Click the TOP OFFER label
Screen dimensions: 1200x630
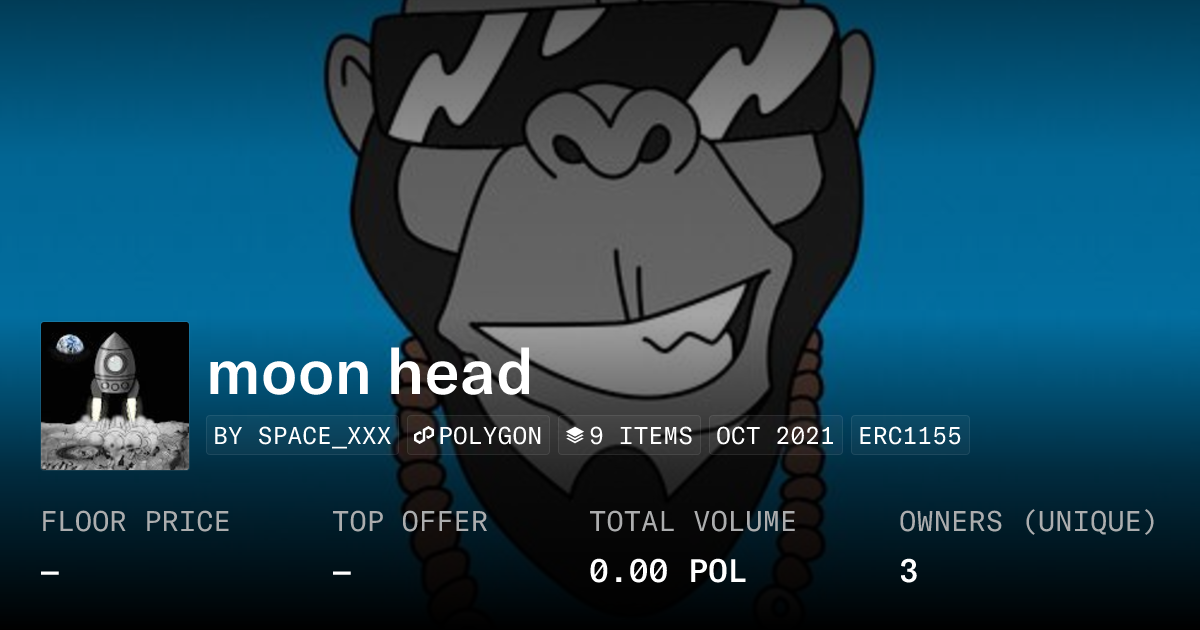pyautogui.click(x=410, y=522)
